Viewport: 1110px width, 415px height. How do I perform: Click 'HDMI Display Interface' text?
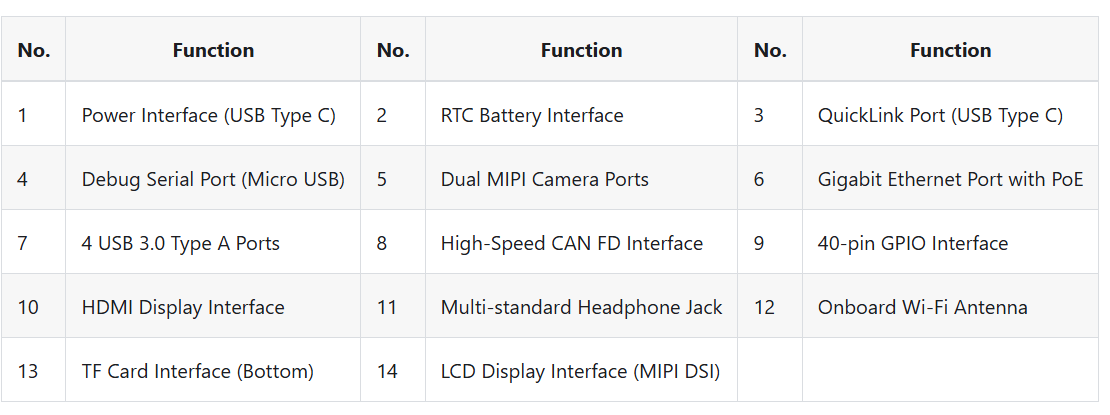coord(183,307)
